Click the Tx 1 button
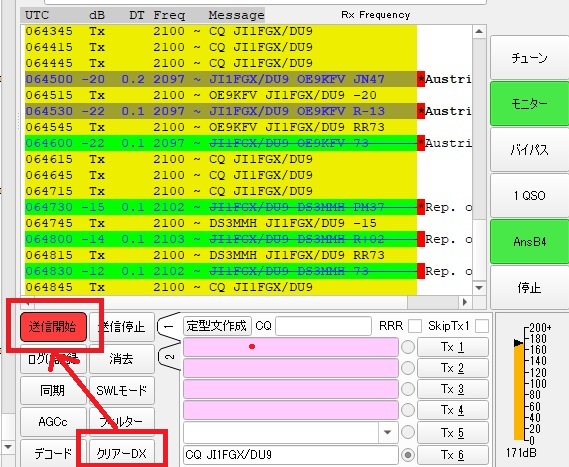 click(453, 347)
